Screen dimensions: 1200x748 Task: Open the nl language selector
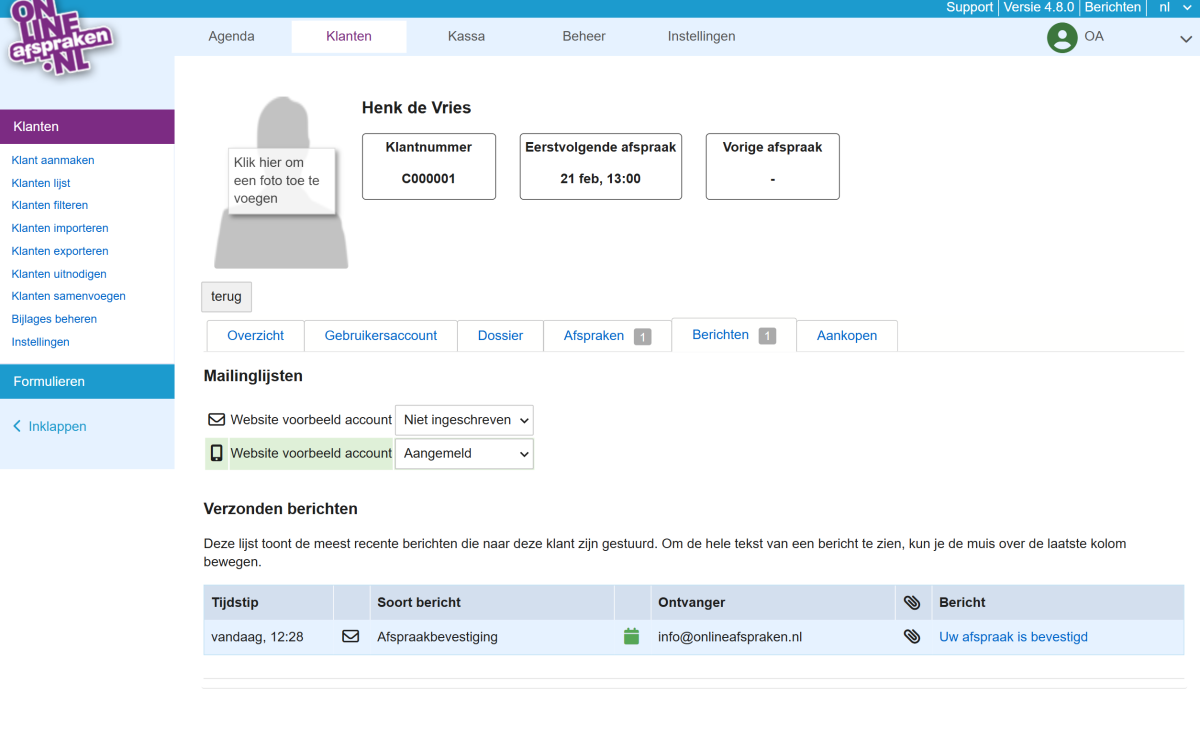pyautogui.click(x=1171, y=7)
